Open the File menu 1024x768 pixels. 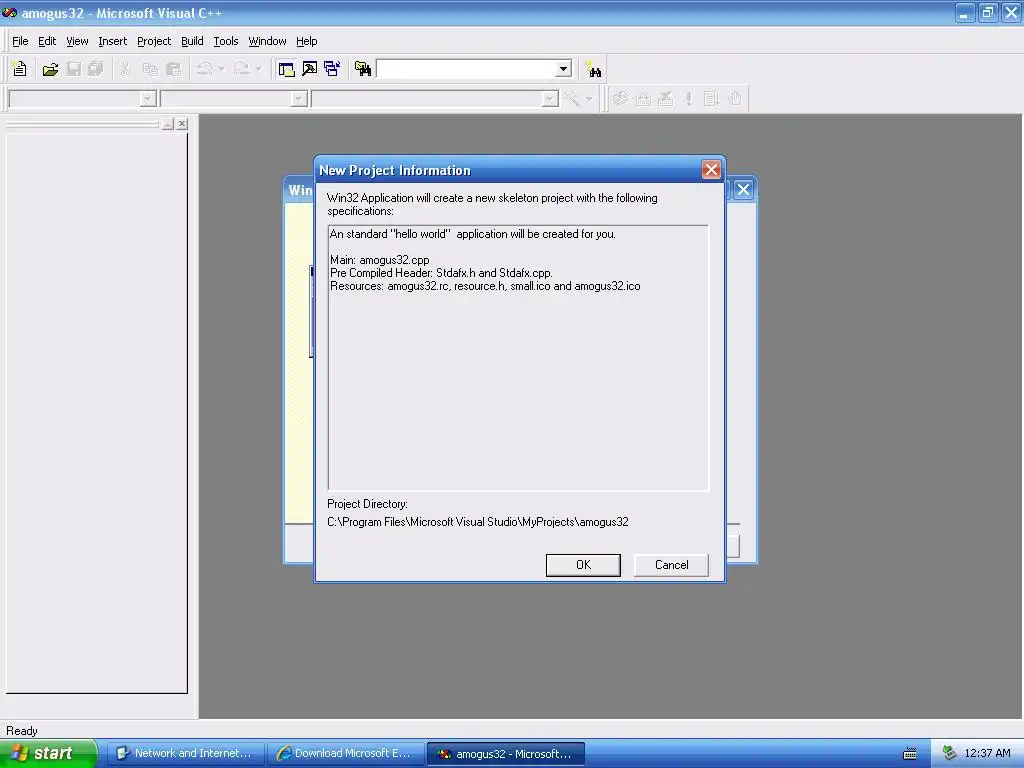click(x=20, y=41)
